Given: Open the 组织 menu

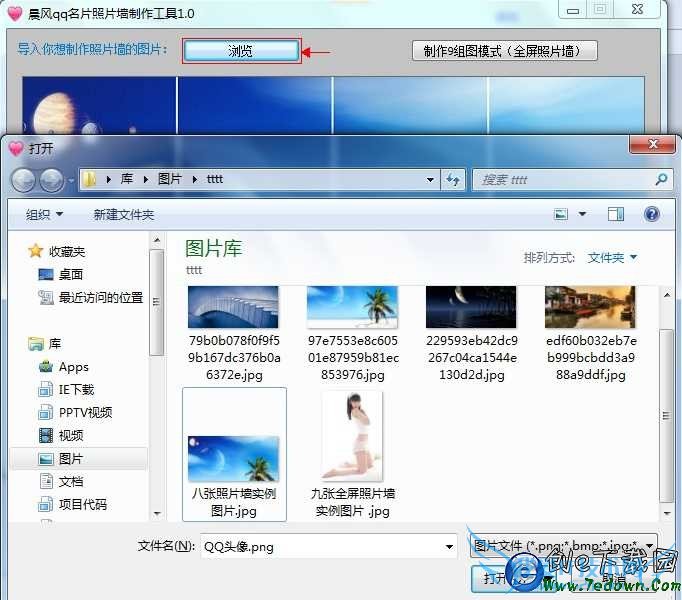Looking at the screenshot, I should tap(44, 215).
